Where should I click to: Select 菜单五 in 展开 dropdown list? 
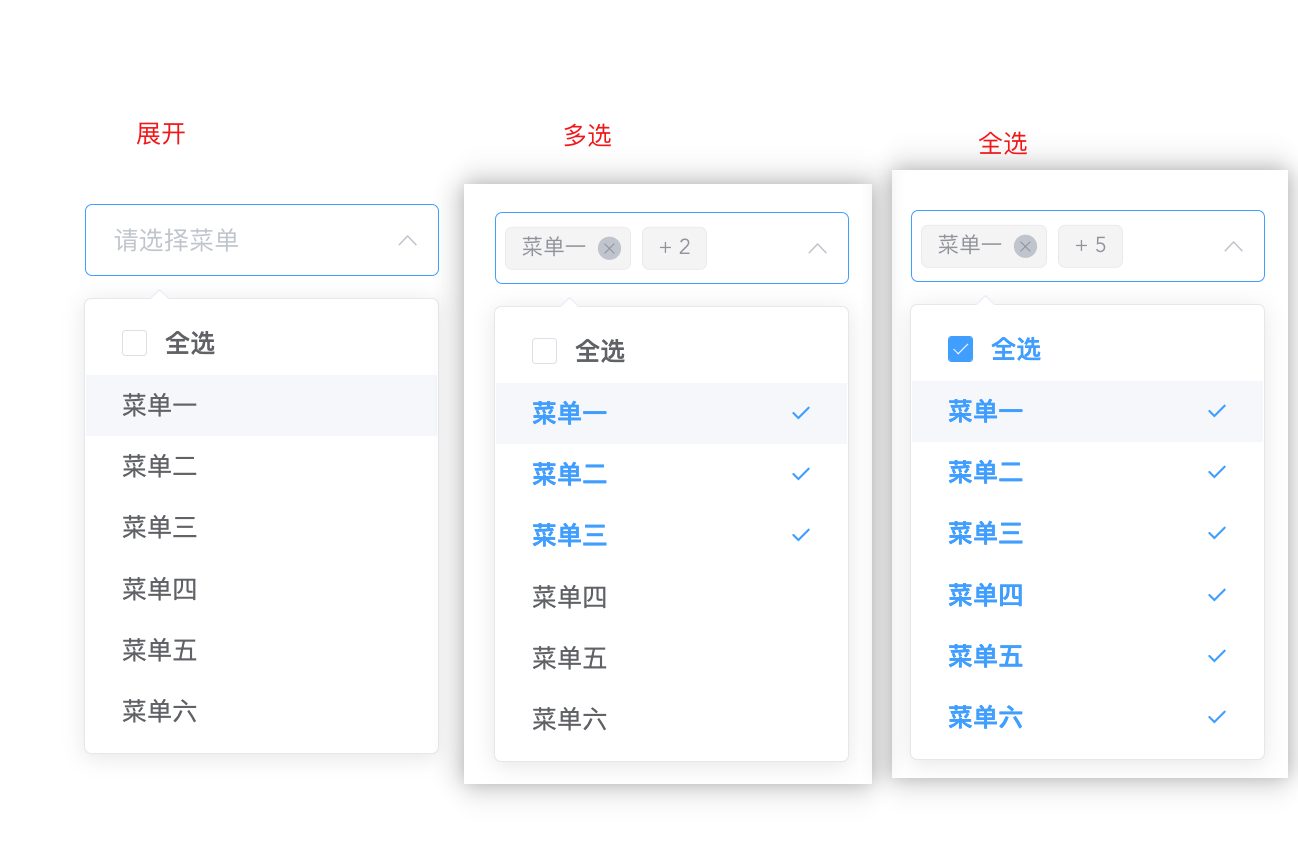point(262,650)
